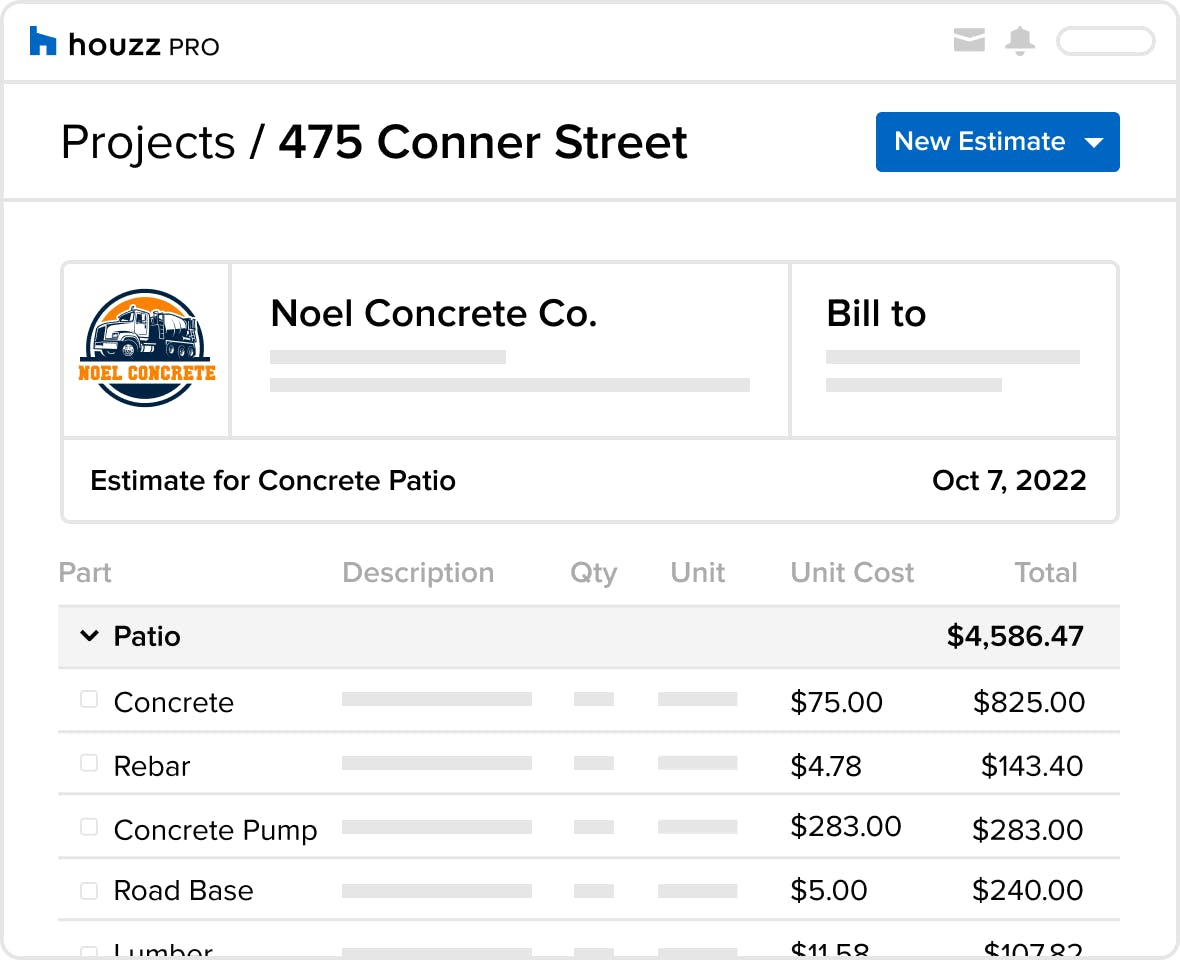Collapse the Patio section chevron

[x=90, y=636]
